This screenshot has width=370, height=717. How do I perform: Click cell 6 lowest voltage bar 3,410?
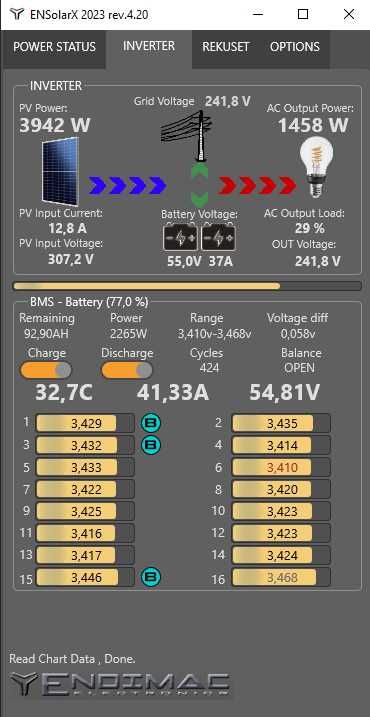(281, 467)
